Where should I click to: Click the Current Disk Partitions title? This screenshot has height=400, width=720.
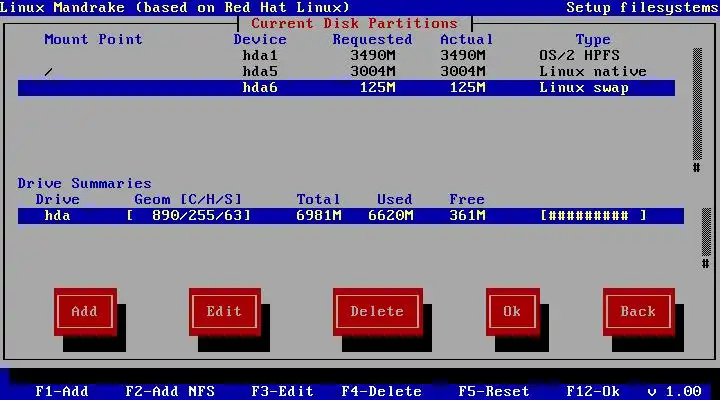pos(354,23)
